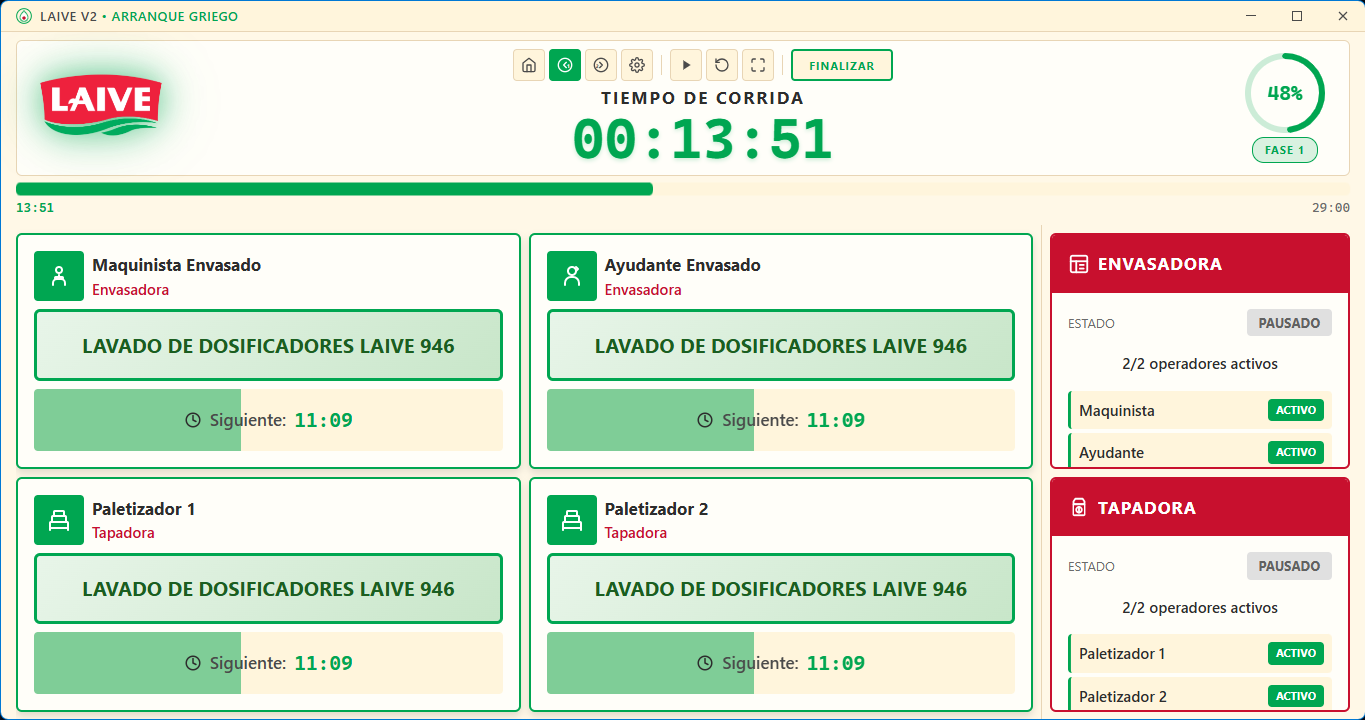Click the operator icon on the Maquinista Envasado card

tap(59, 276)
